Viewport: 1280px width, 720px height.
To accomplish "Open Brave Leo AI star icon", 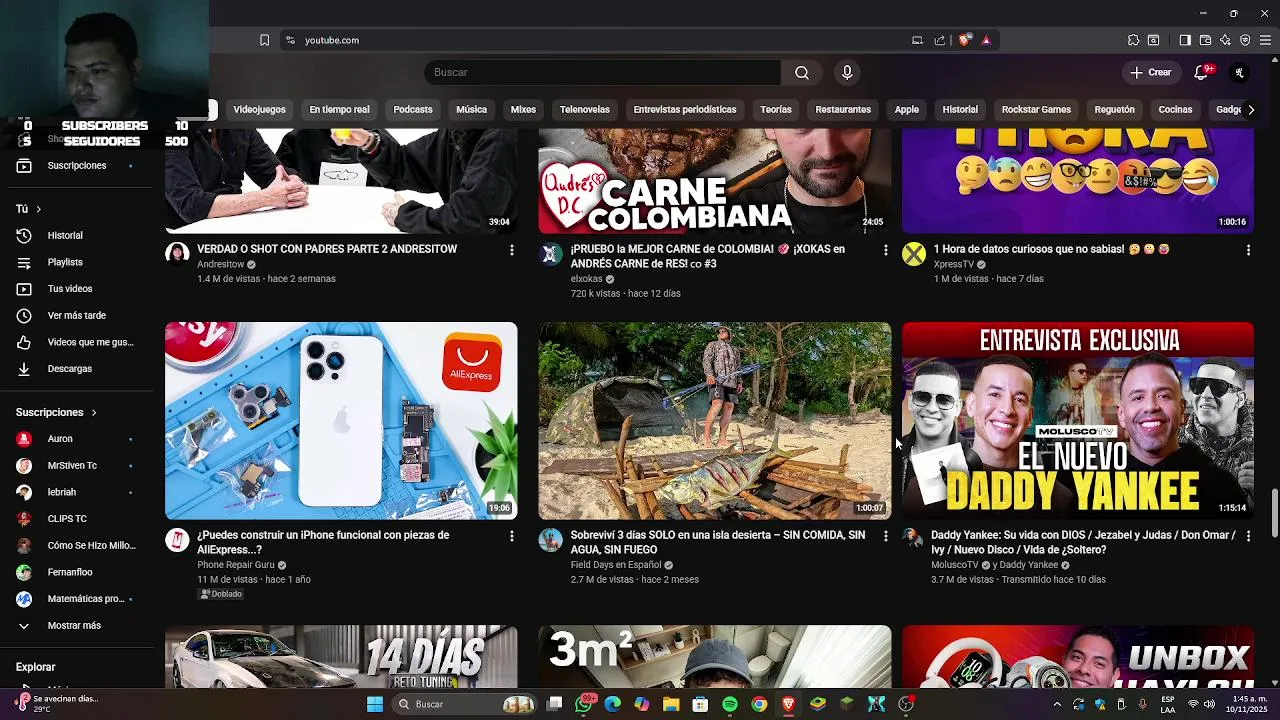I will click(x=1225, y=40).
